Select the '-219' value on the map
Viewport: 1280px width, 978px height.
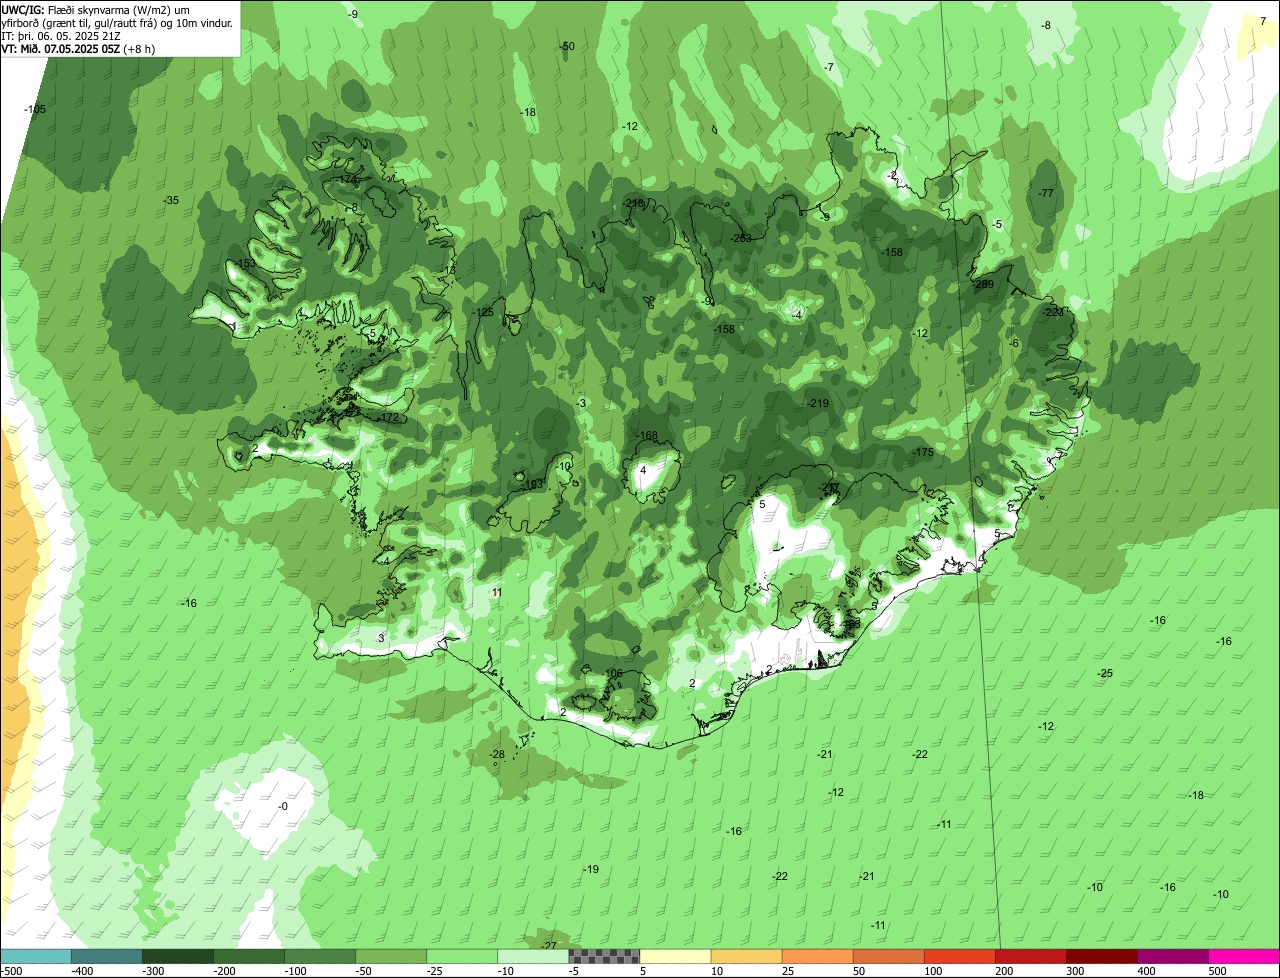pyautogui.click(x=818, y=403)
